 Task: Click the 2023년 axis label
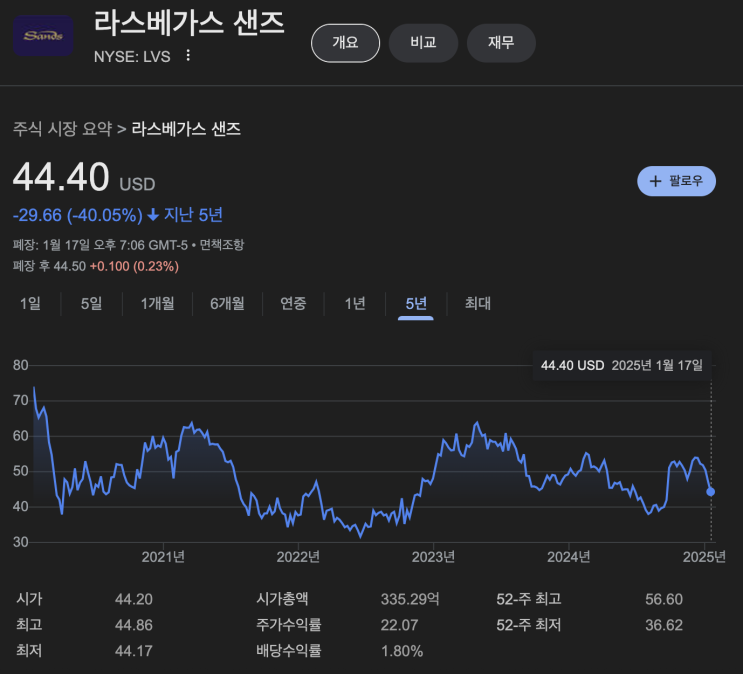433,556
